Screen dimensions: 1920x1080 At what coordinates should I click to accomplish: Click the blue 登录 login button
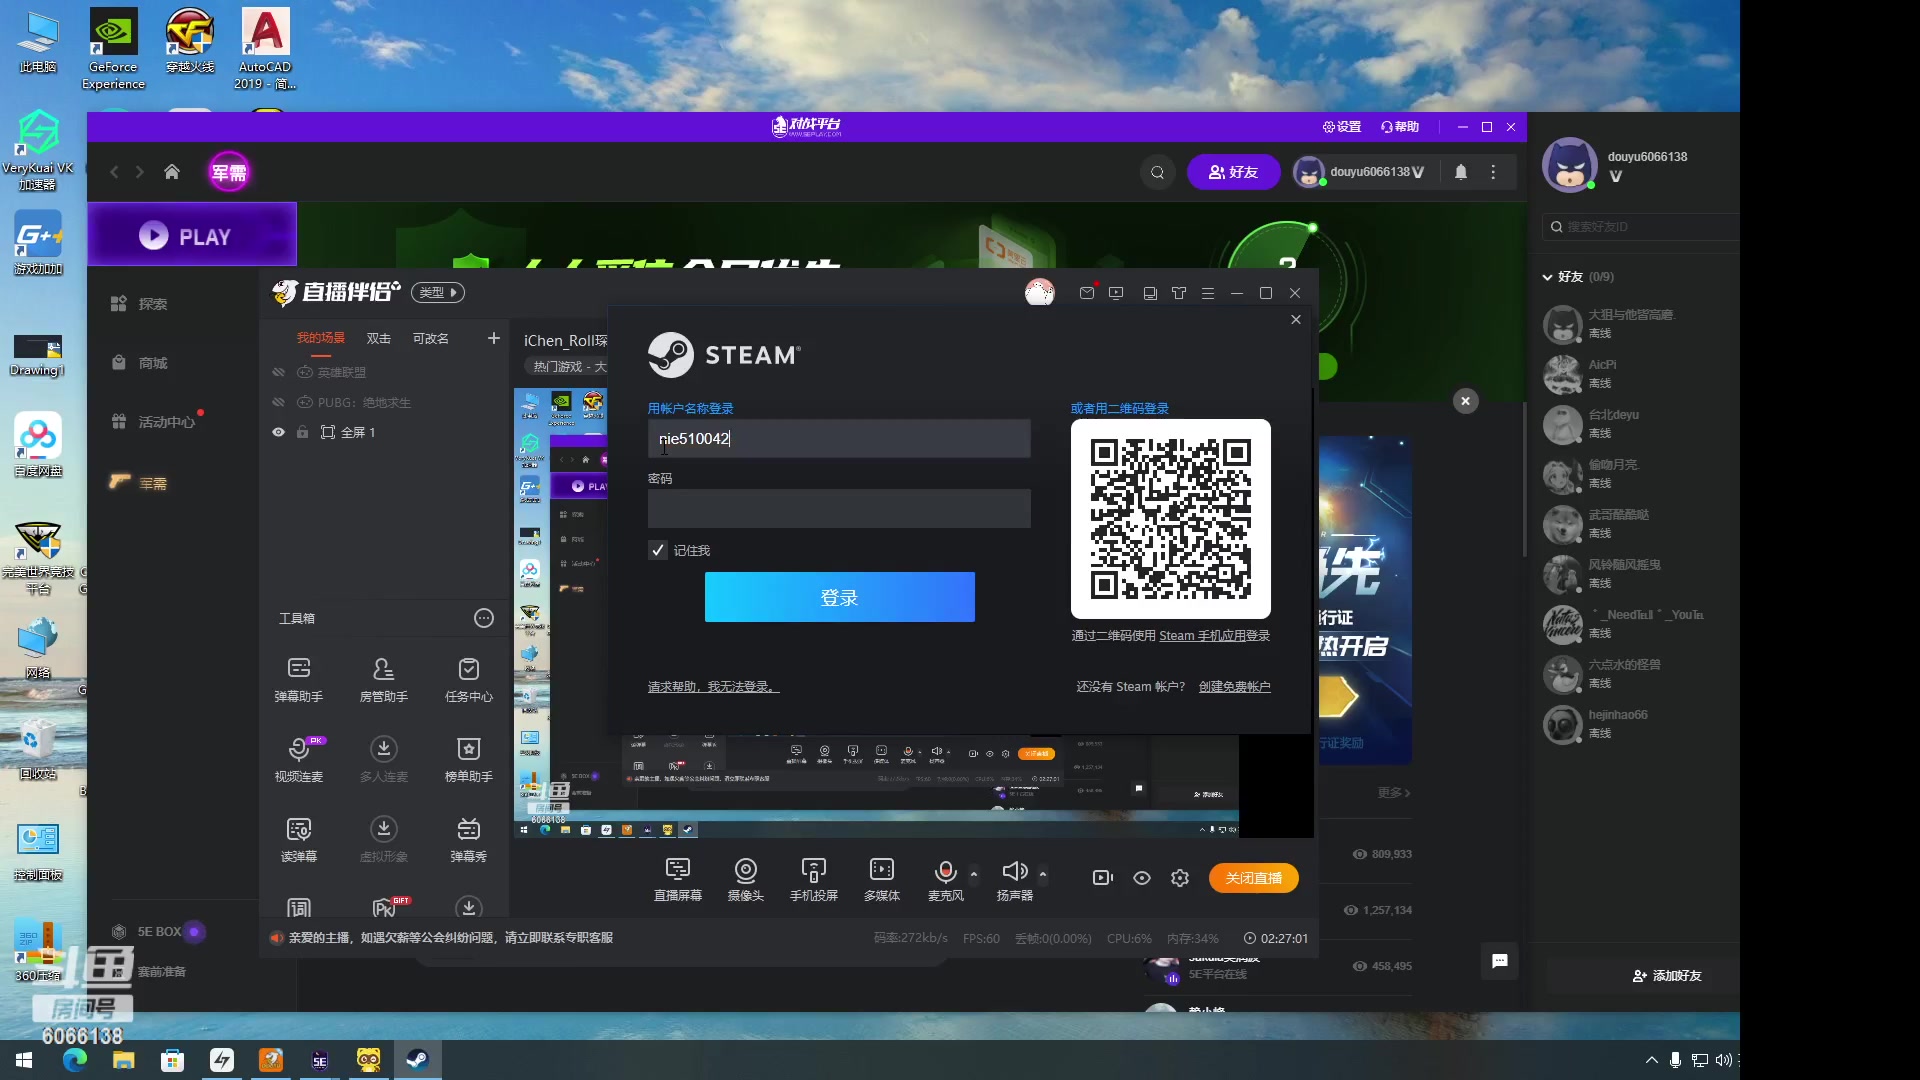(840, 597)
